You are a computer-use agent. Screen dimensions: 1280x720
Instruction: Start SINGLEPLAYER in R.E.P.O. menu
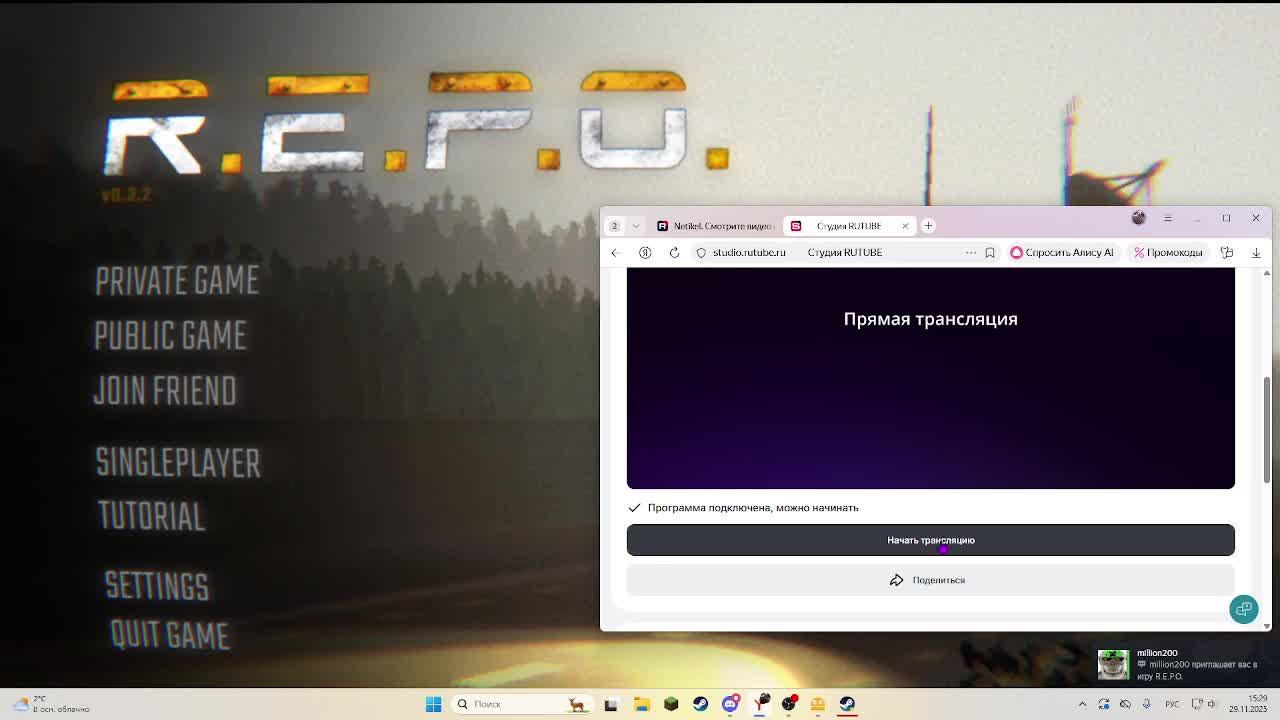click(x=178, y=463)
